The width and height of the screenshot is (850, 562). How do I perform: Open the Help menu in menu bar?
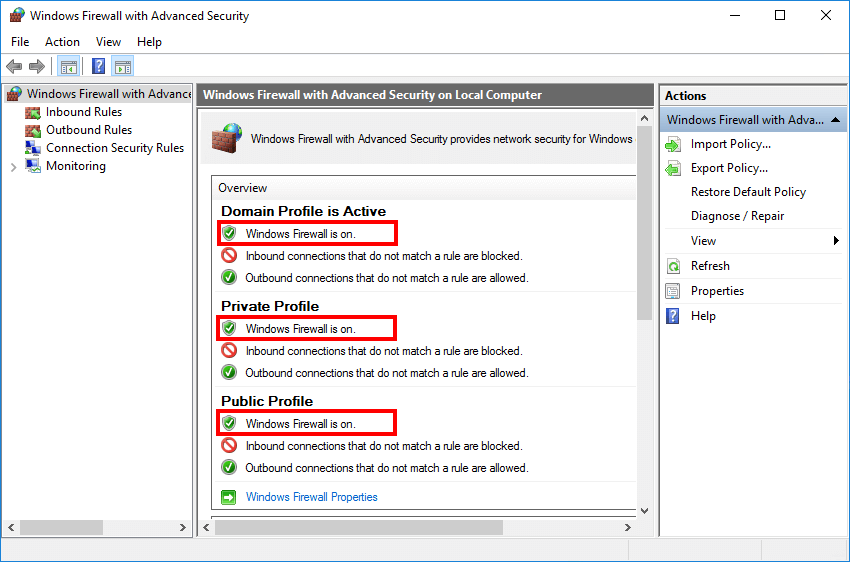[x=149, y=42]
